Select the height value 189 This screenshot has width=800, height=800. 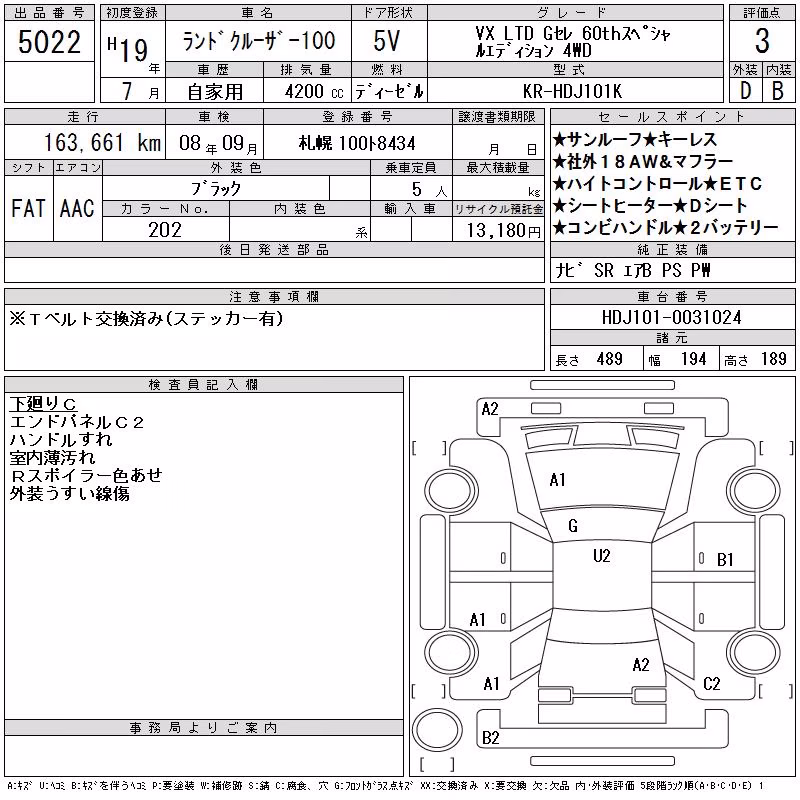click(773, 359)
